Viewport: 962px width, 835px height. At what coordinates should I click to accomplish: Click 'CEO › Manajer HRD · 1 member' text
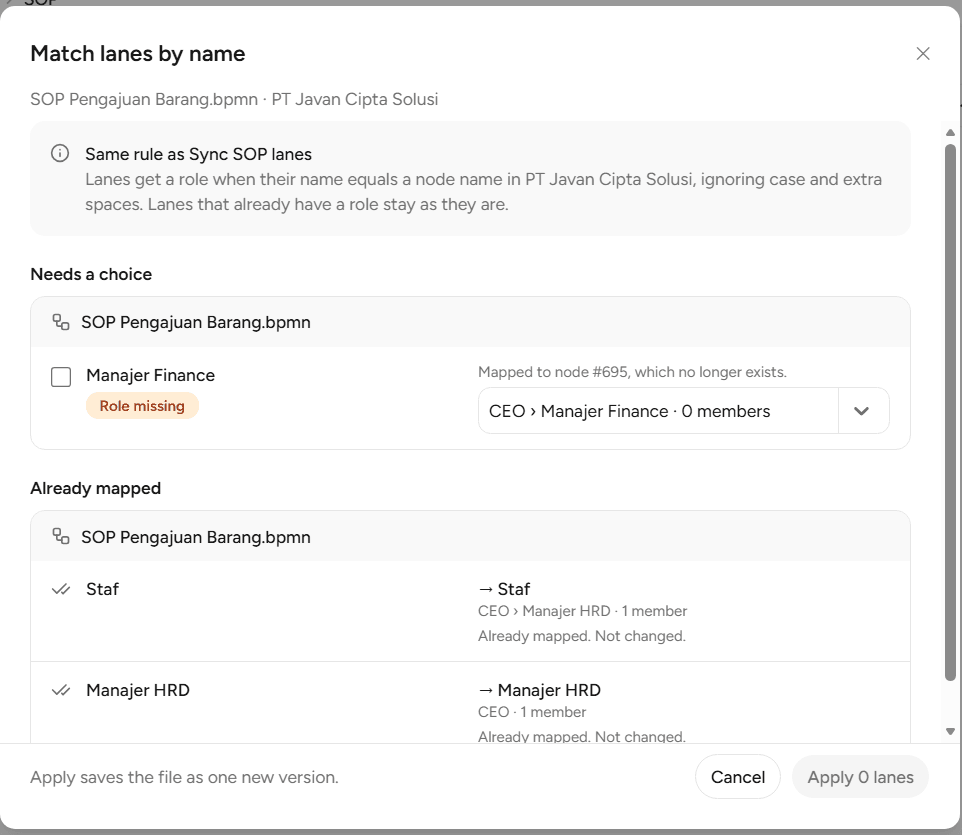[x=582, y=611]
